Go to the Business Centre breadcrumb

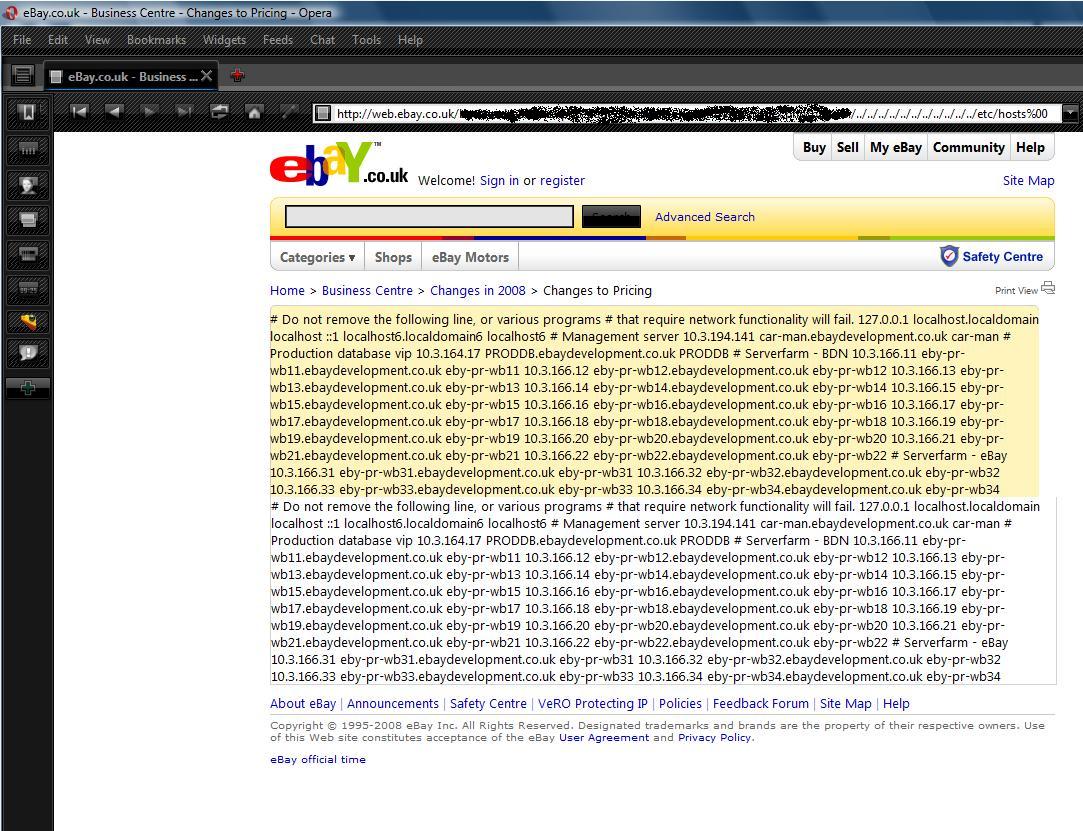coord(367,291)
